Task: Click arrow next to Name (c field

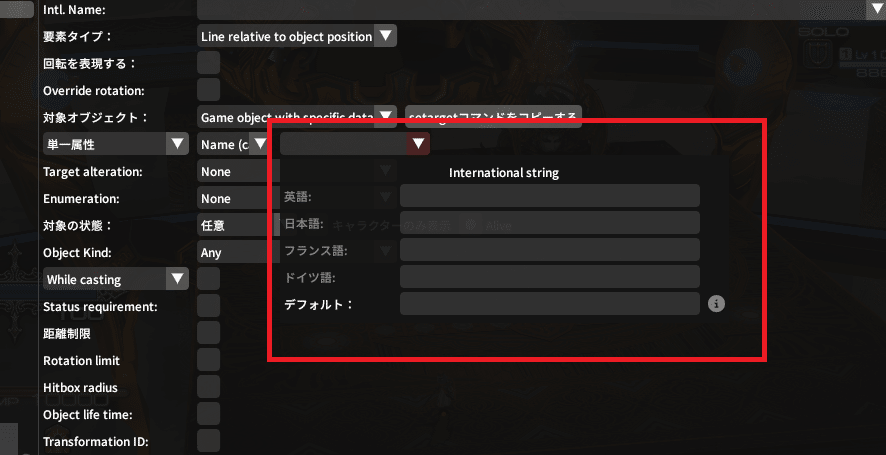Action: tap(260, 144)
